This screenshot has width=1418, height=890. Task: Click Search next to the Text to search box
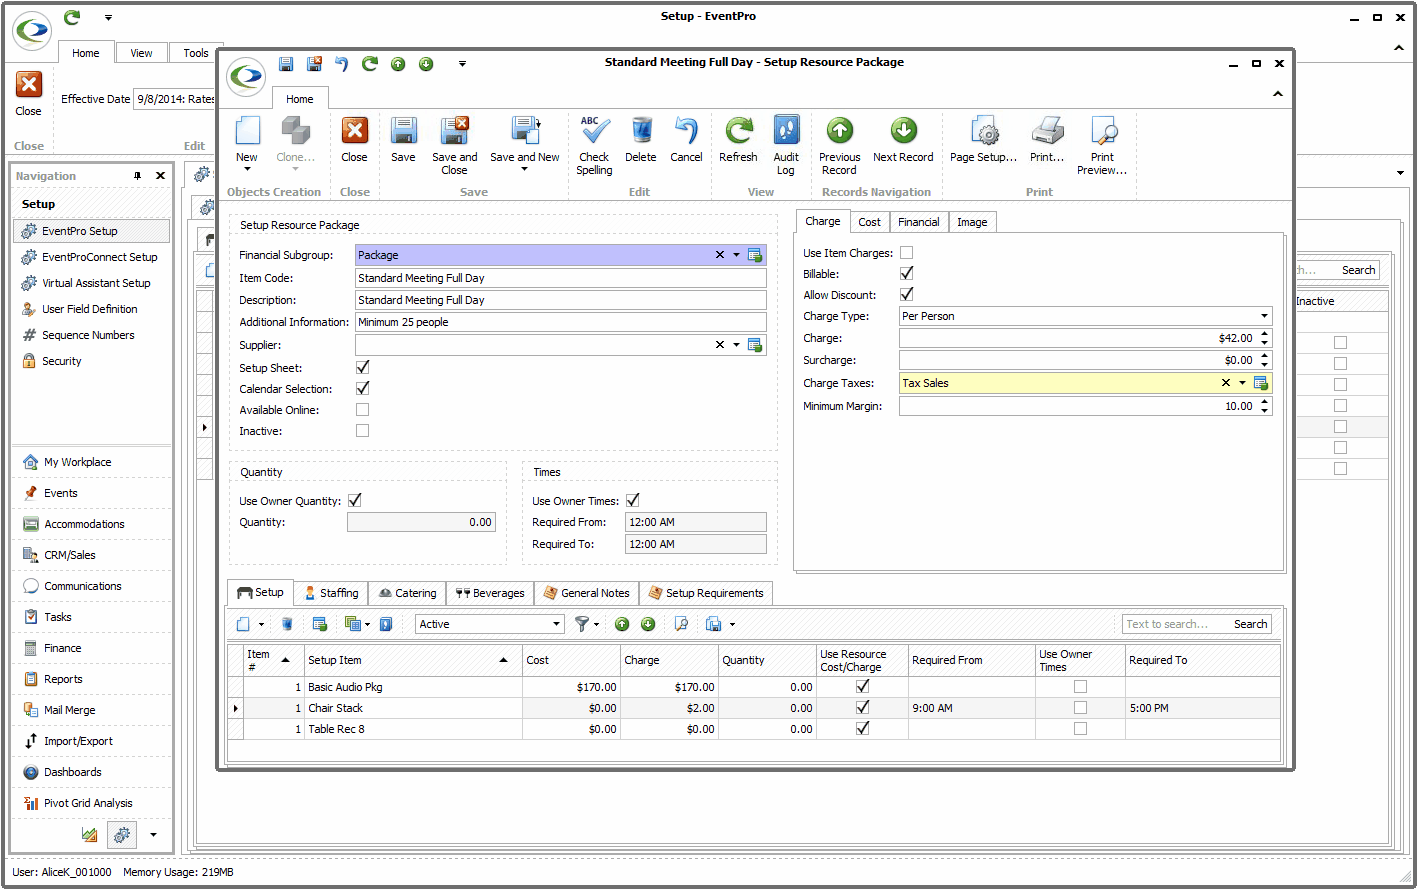(x=1250, y=624)
